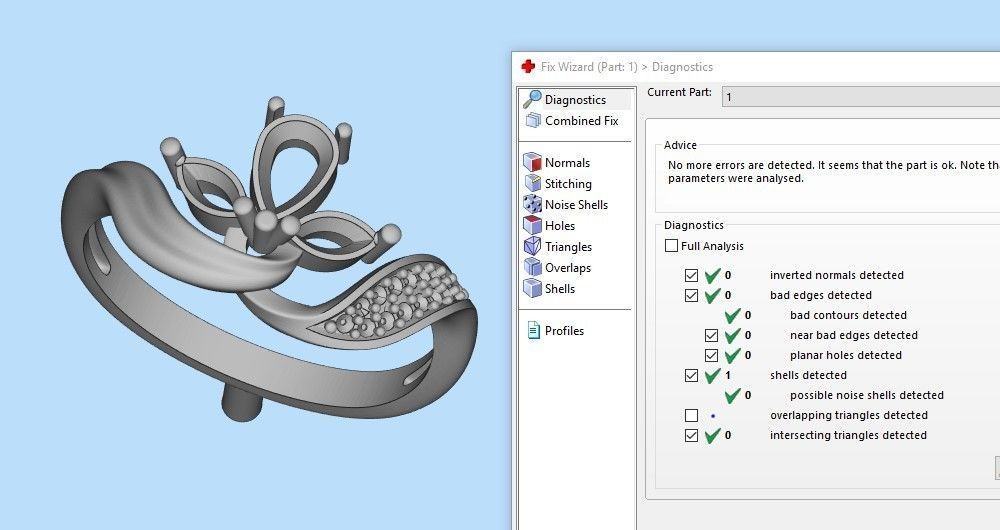Open Combined Fix from the sidebar
The image size is (1000, 530).
(x=582, y=121)
